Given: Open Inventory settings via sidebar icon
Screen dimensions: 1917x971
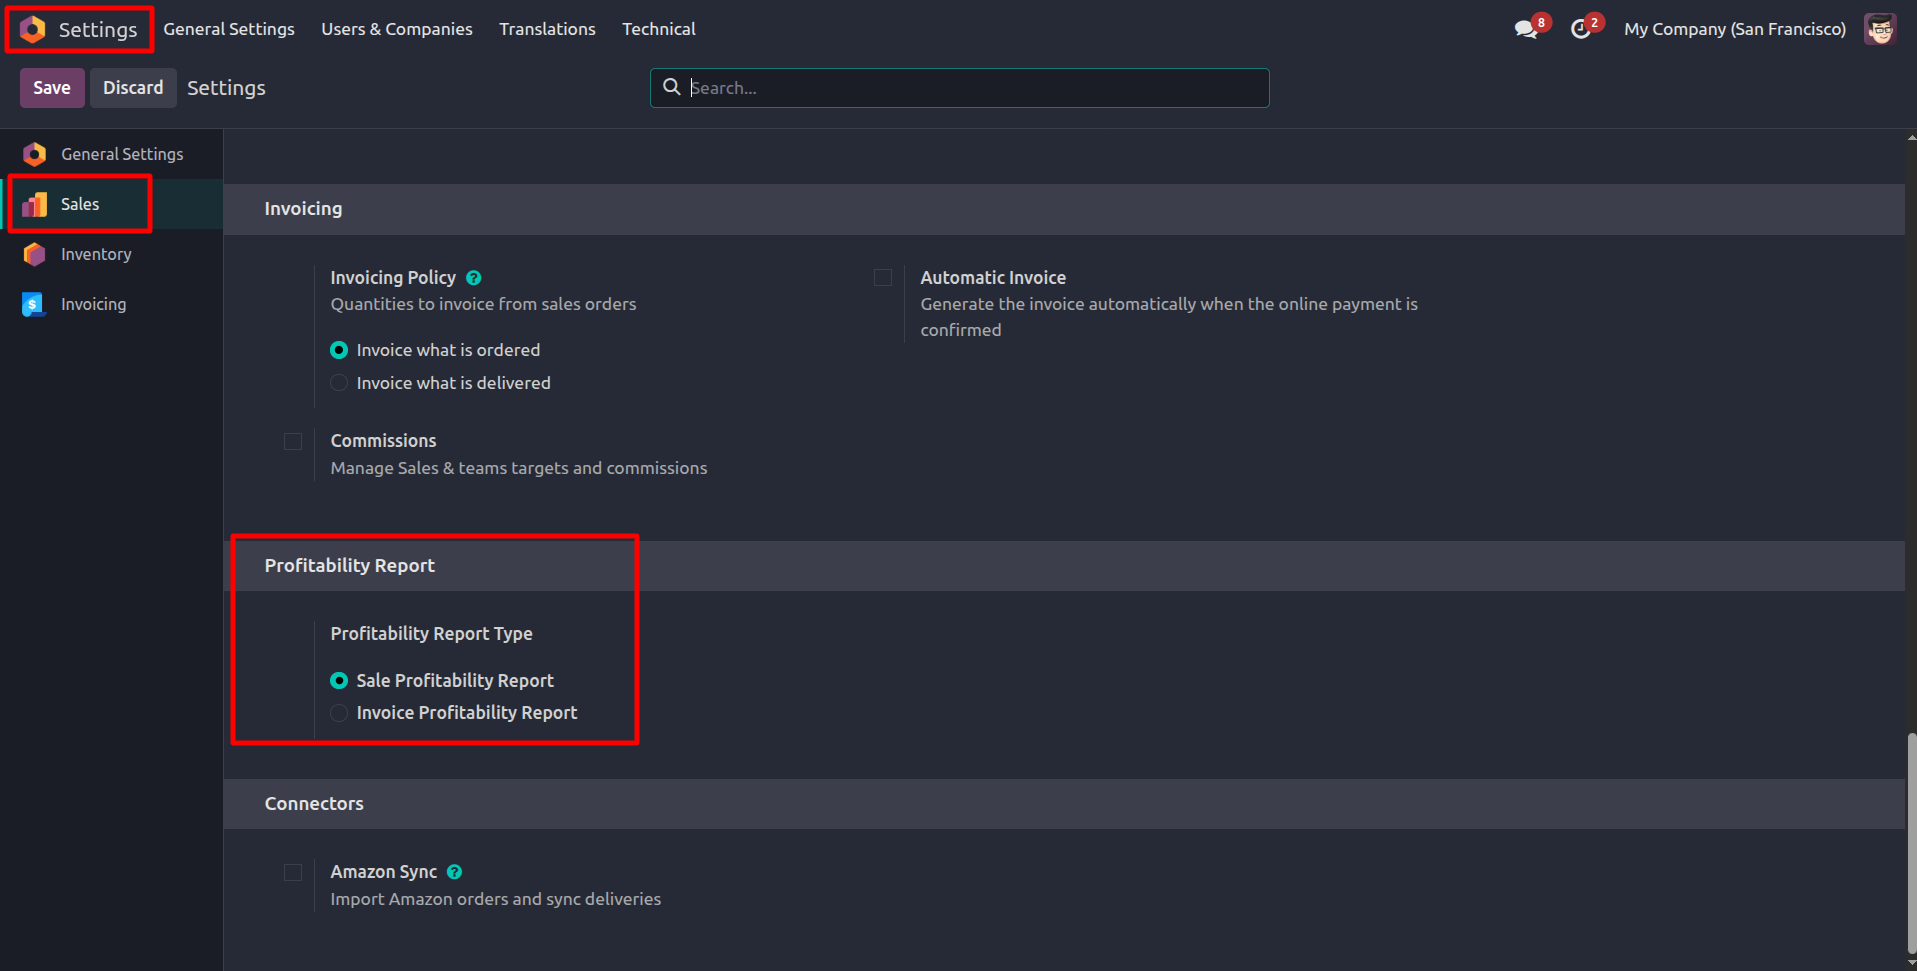Looking at the screenshot, I should click(35, 255).
